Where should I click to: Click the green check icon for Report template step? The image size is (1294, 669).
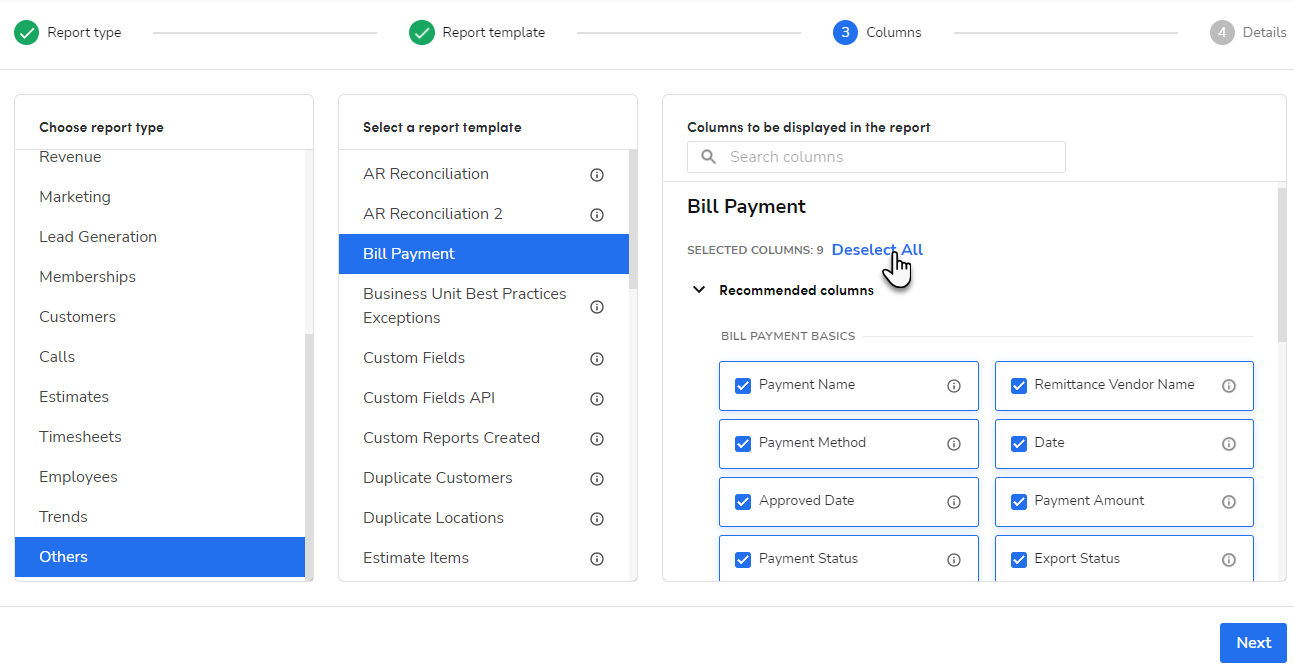[x=422, y=33]
